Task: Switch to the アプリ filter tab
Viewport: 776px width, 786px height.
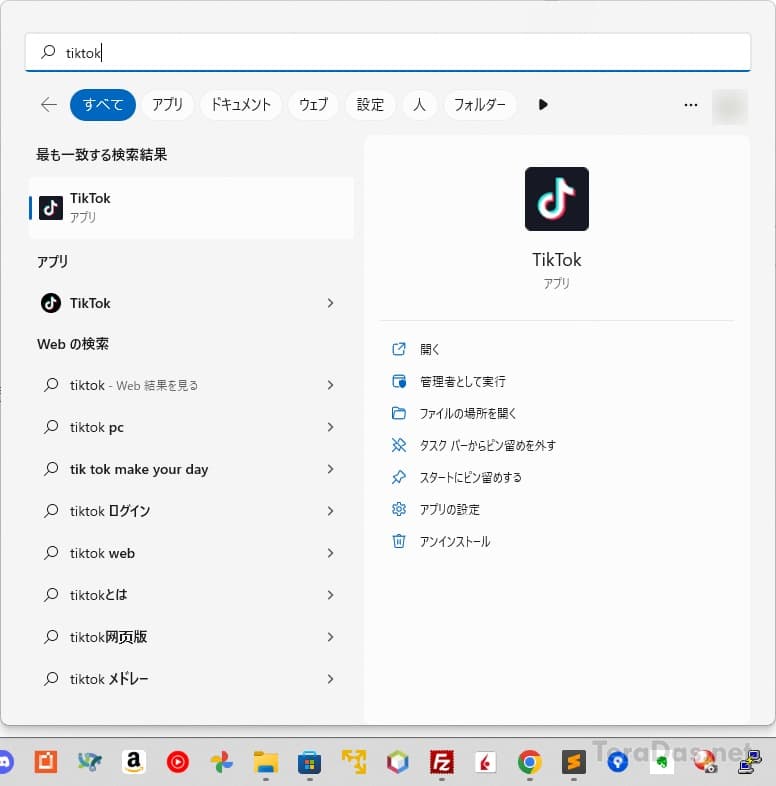Action: pyautogui.click(x=167, y=105)
